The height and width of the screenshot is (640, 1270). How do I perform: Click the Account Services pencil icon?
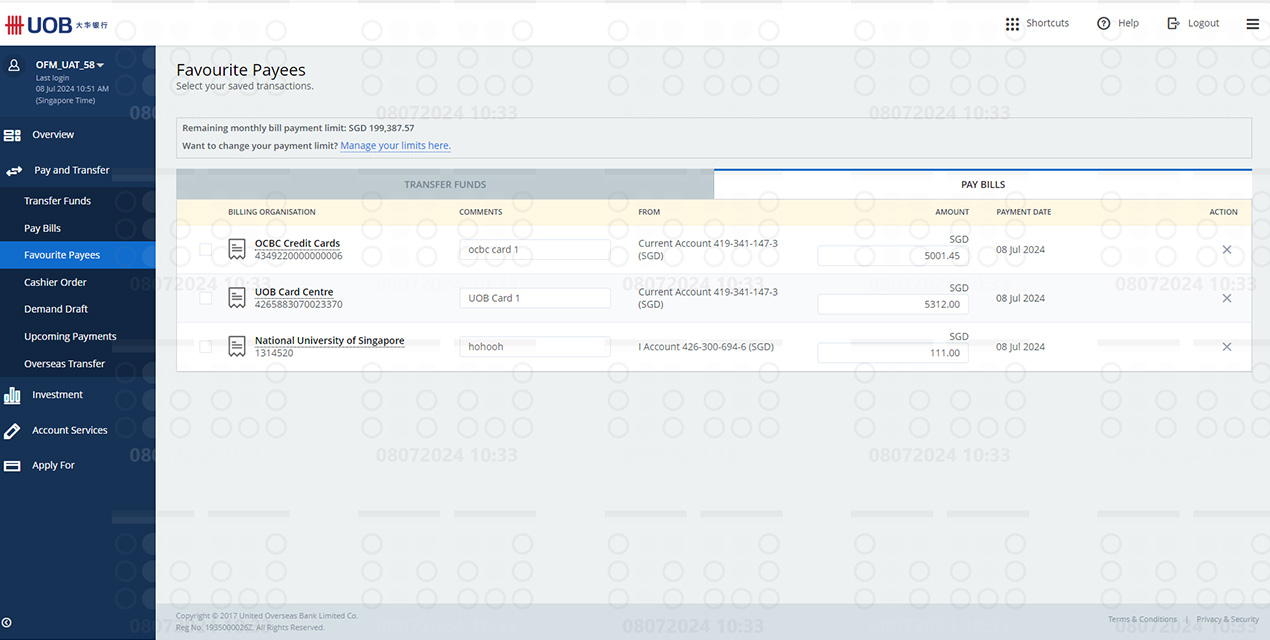coord(12,431)
